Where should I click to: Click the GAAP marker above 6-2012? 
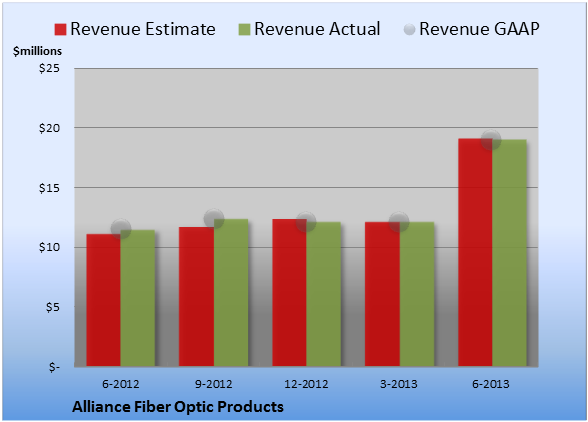pos(121,228)
